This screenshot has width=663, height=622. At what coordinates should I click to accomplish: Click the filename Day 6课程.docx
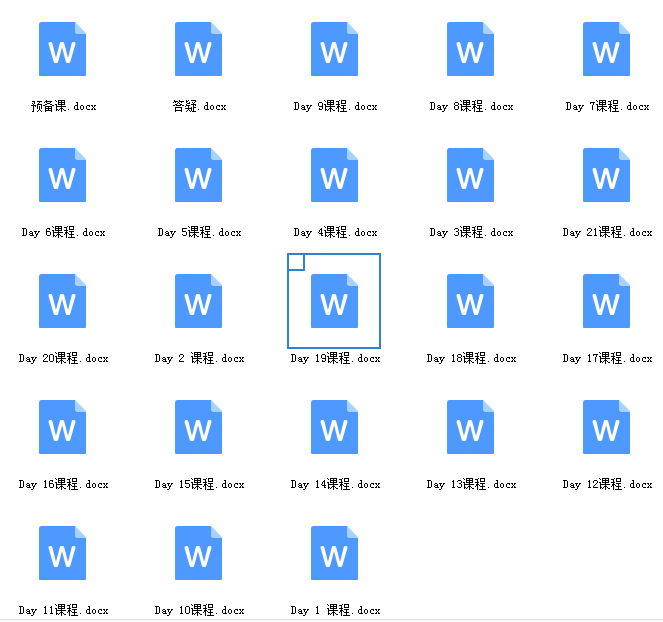tap(63, 232)
